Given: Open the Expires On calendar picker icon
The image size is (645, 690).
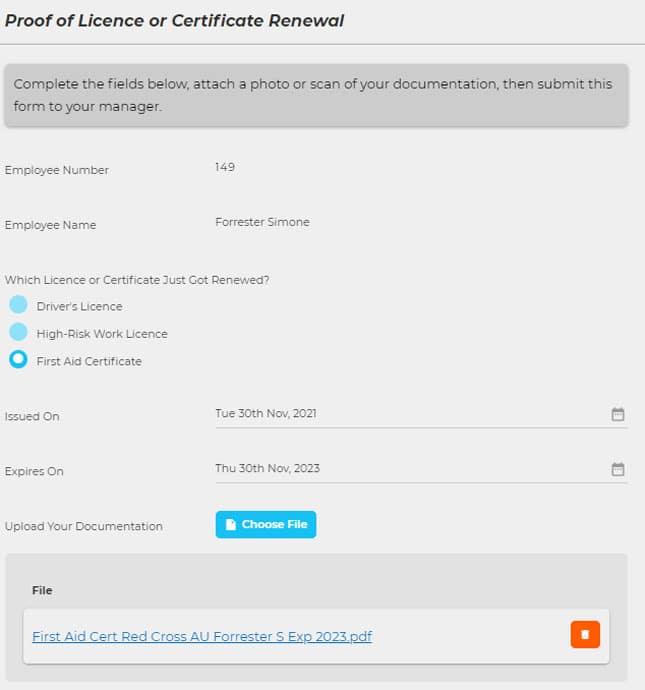Looking at the screenshot, I should (x=618, y=469).
